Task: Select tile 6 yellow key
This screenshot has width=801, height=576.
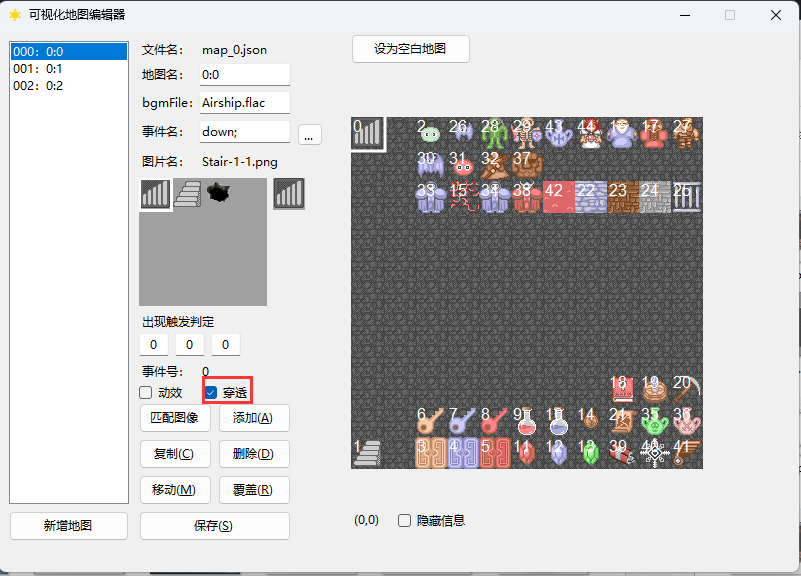Action: pyautogui.click(x=431, y=421)
